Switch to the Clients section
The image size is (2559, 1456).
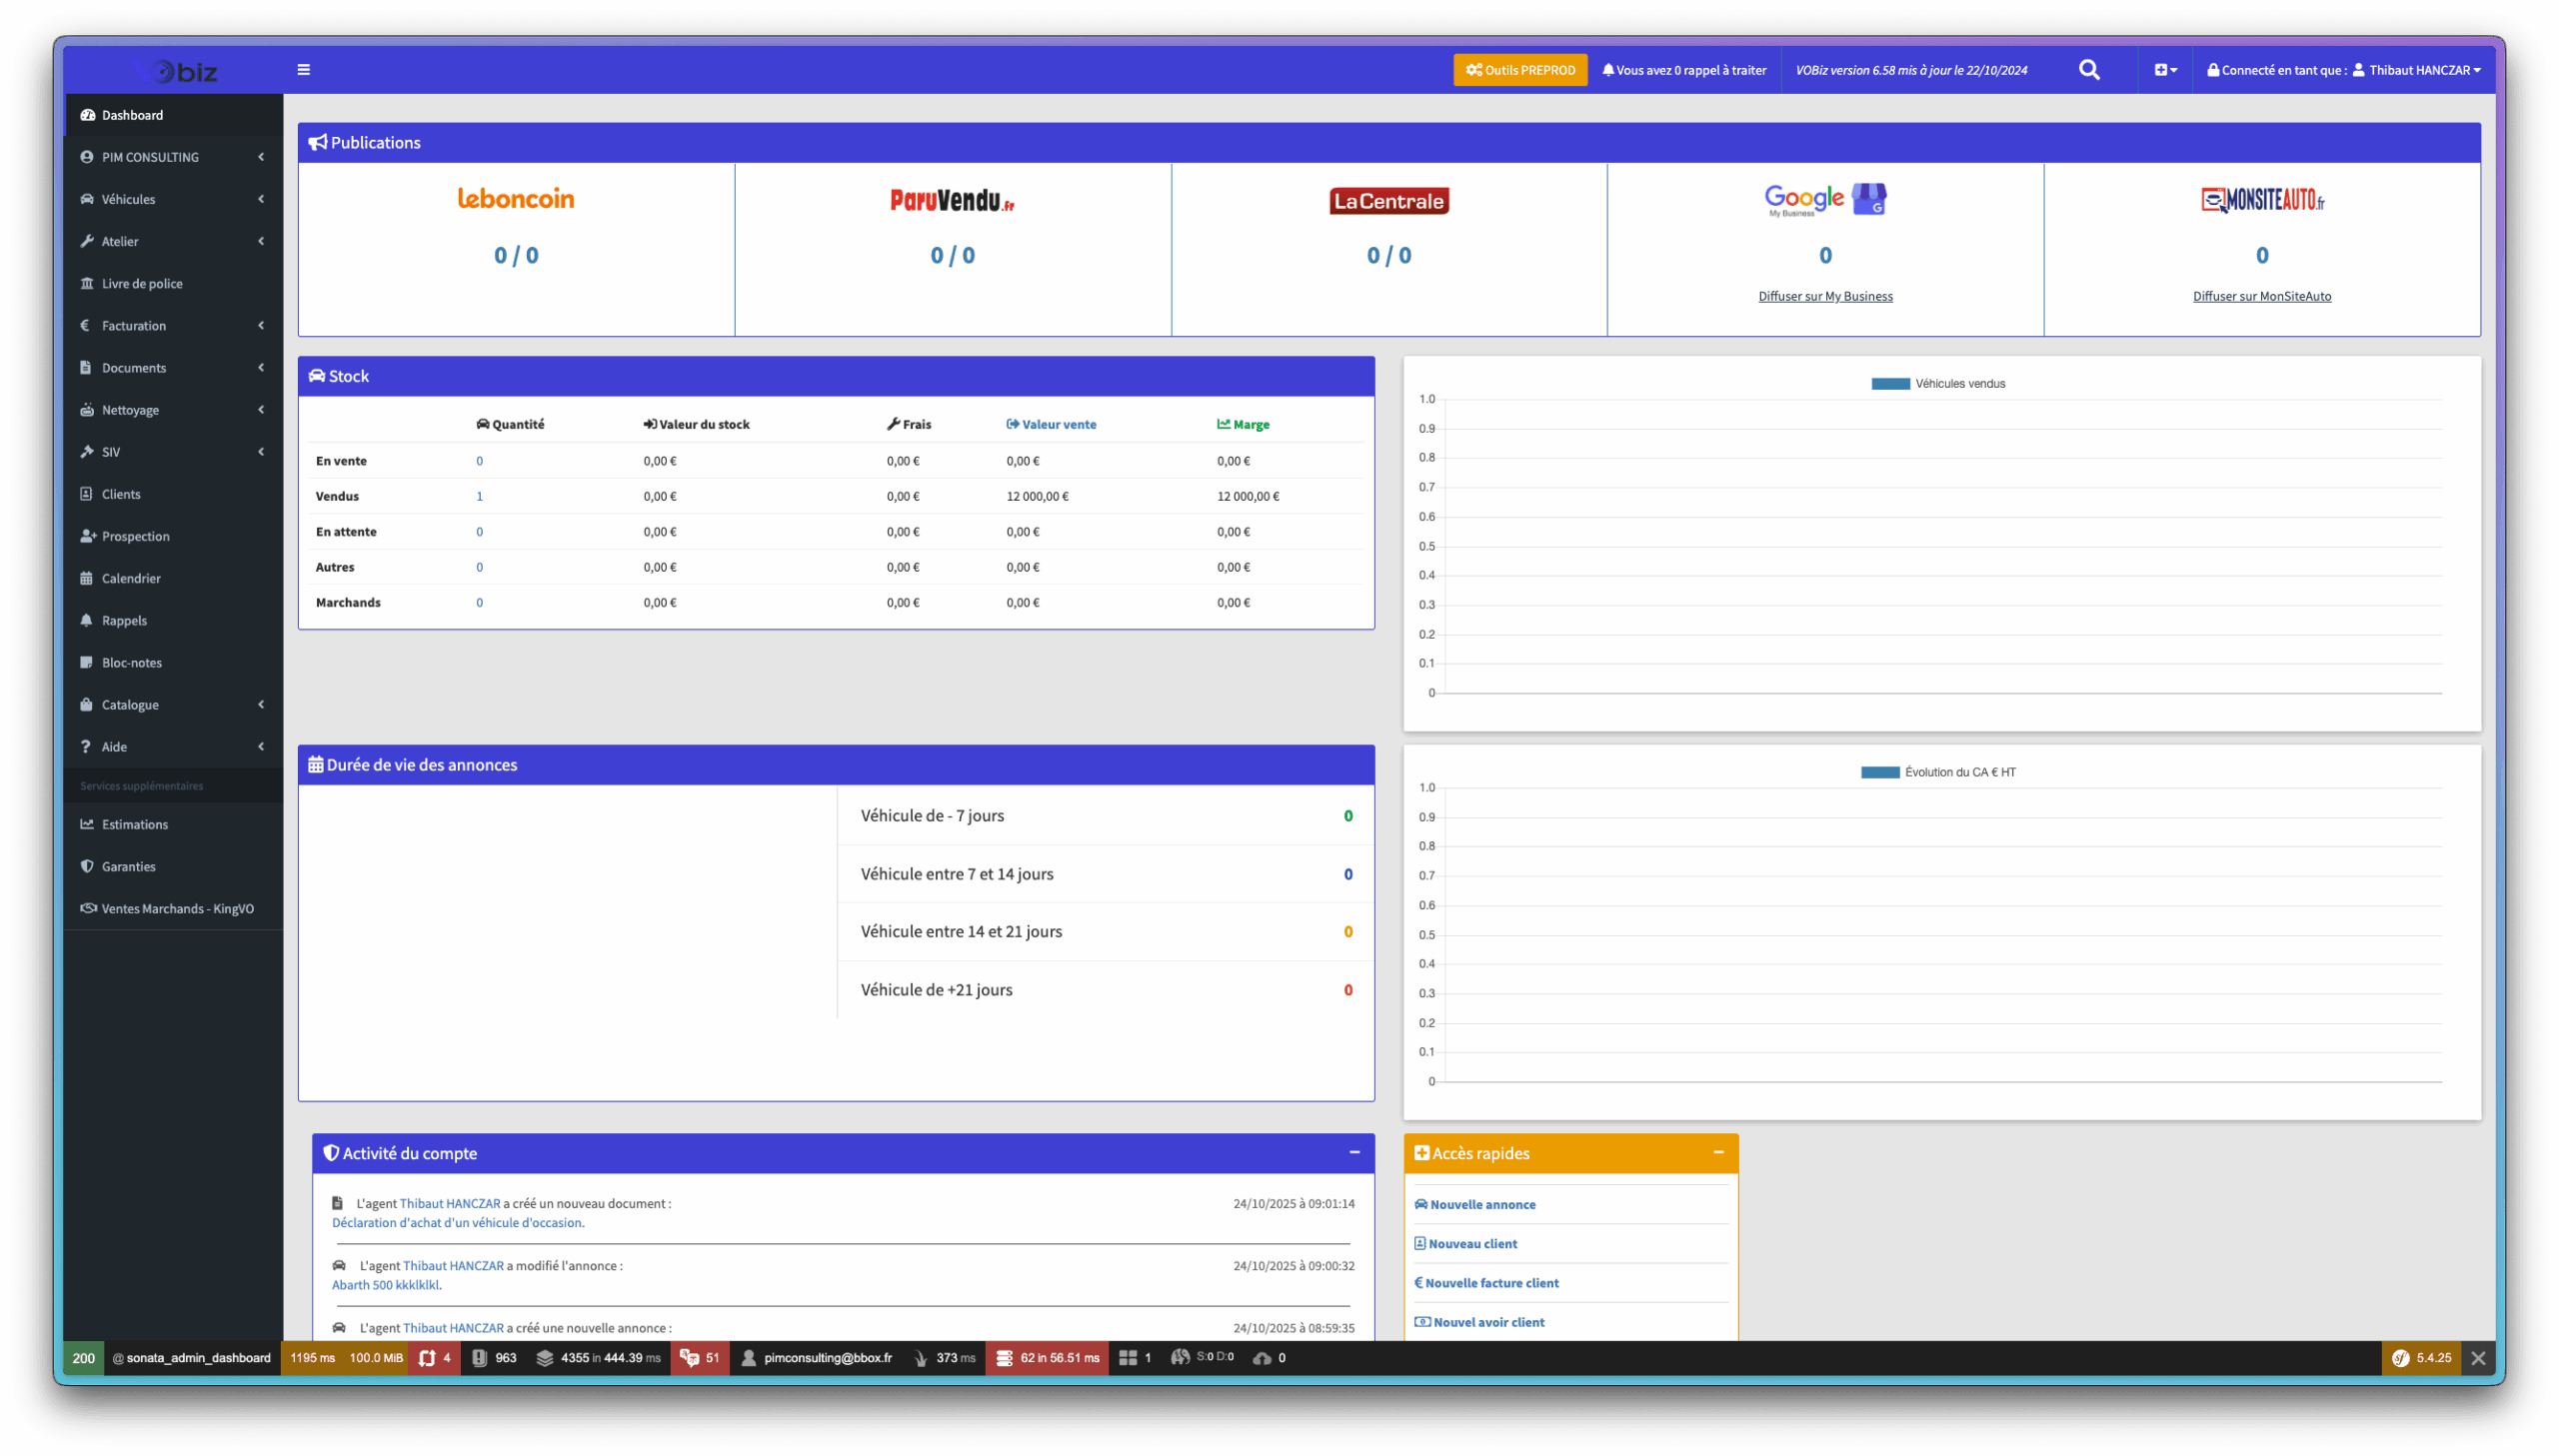click(x=120, y=493)
